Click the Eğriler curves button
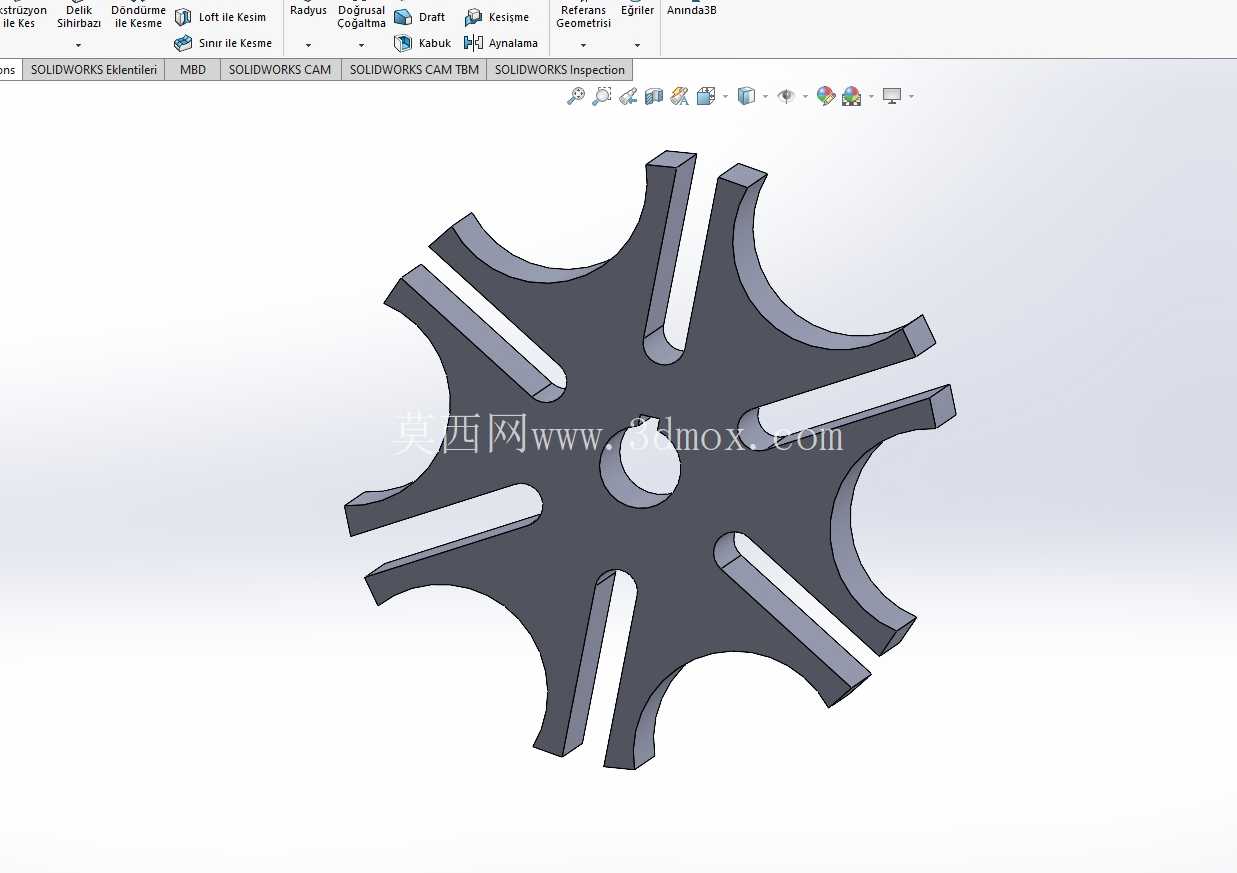Image resolution: width=1237 pixels, height=873 pixels. click(x=637, y=11)
